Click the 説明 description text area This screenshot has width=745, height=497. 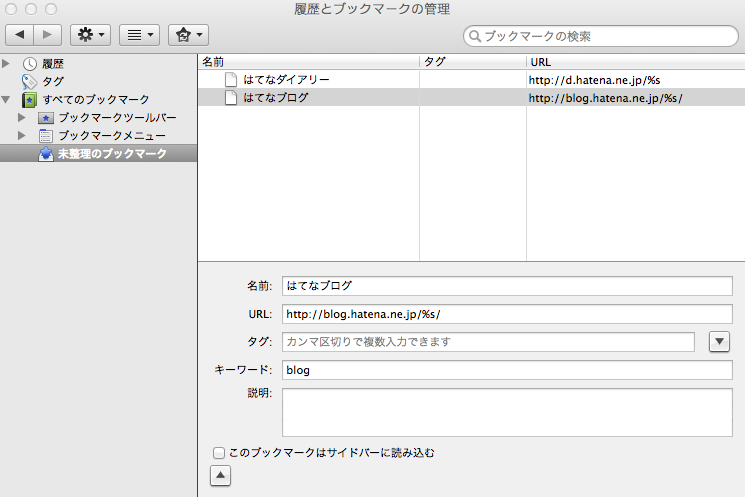click(507, 412)
